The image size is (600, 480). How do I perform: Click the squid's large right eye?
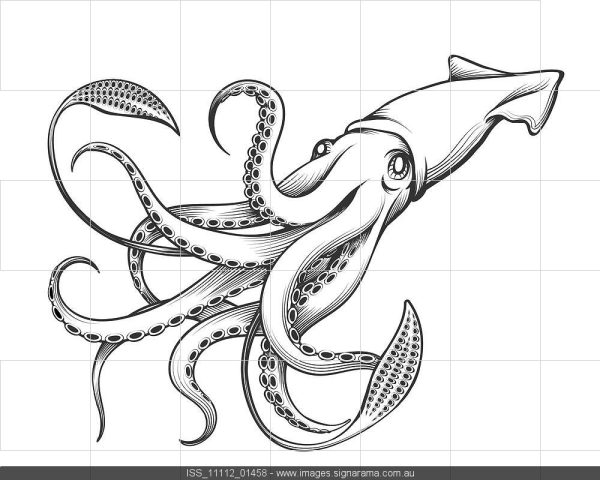398,166
